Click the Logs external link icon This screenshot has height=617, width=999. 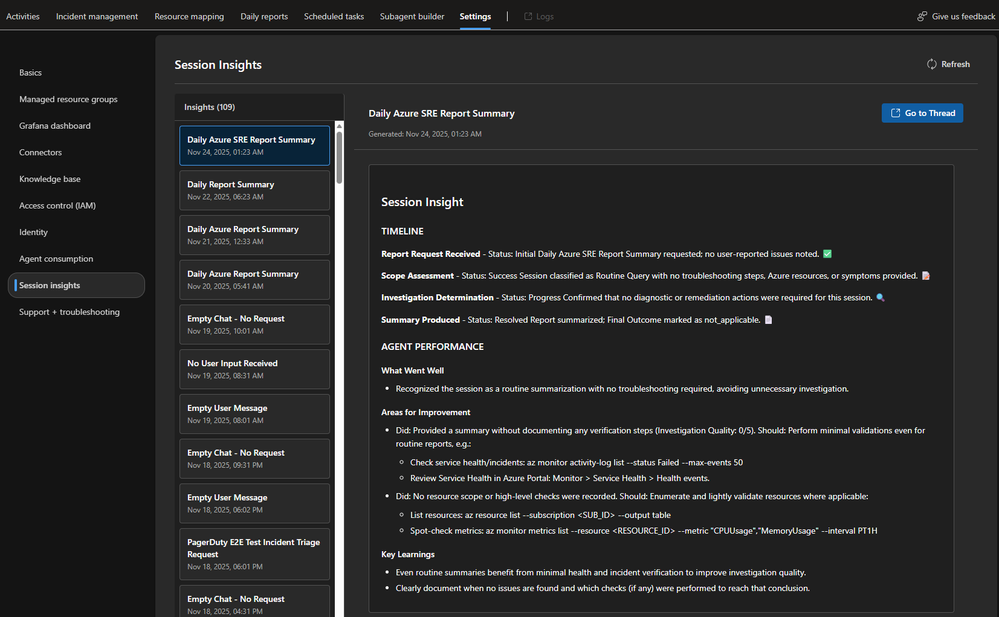[528, 17]
